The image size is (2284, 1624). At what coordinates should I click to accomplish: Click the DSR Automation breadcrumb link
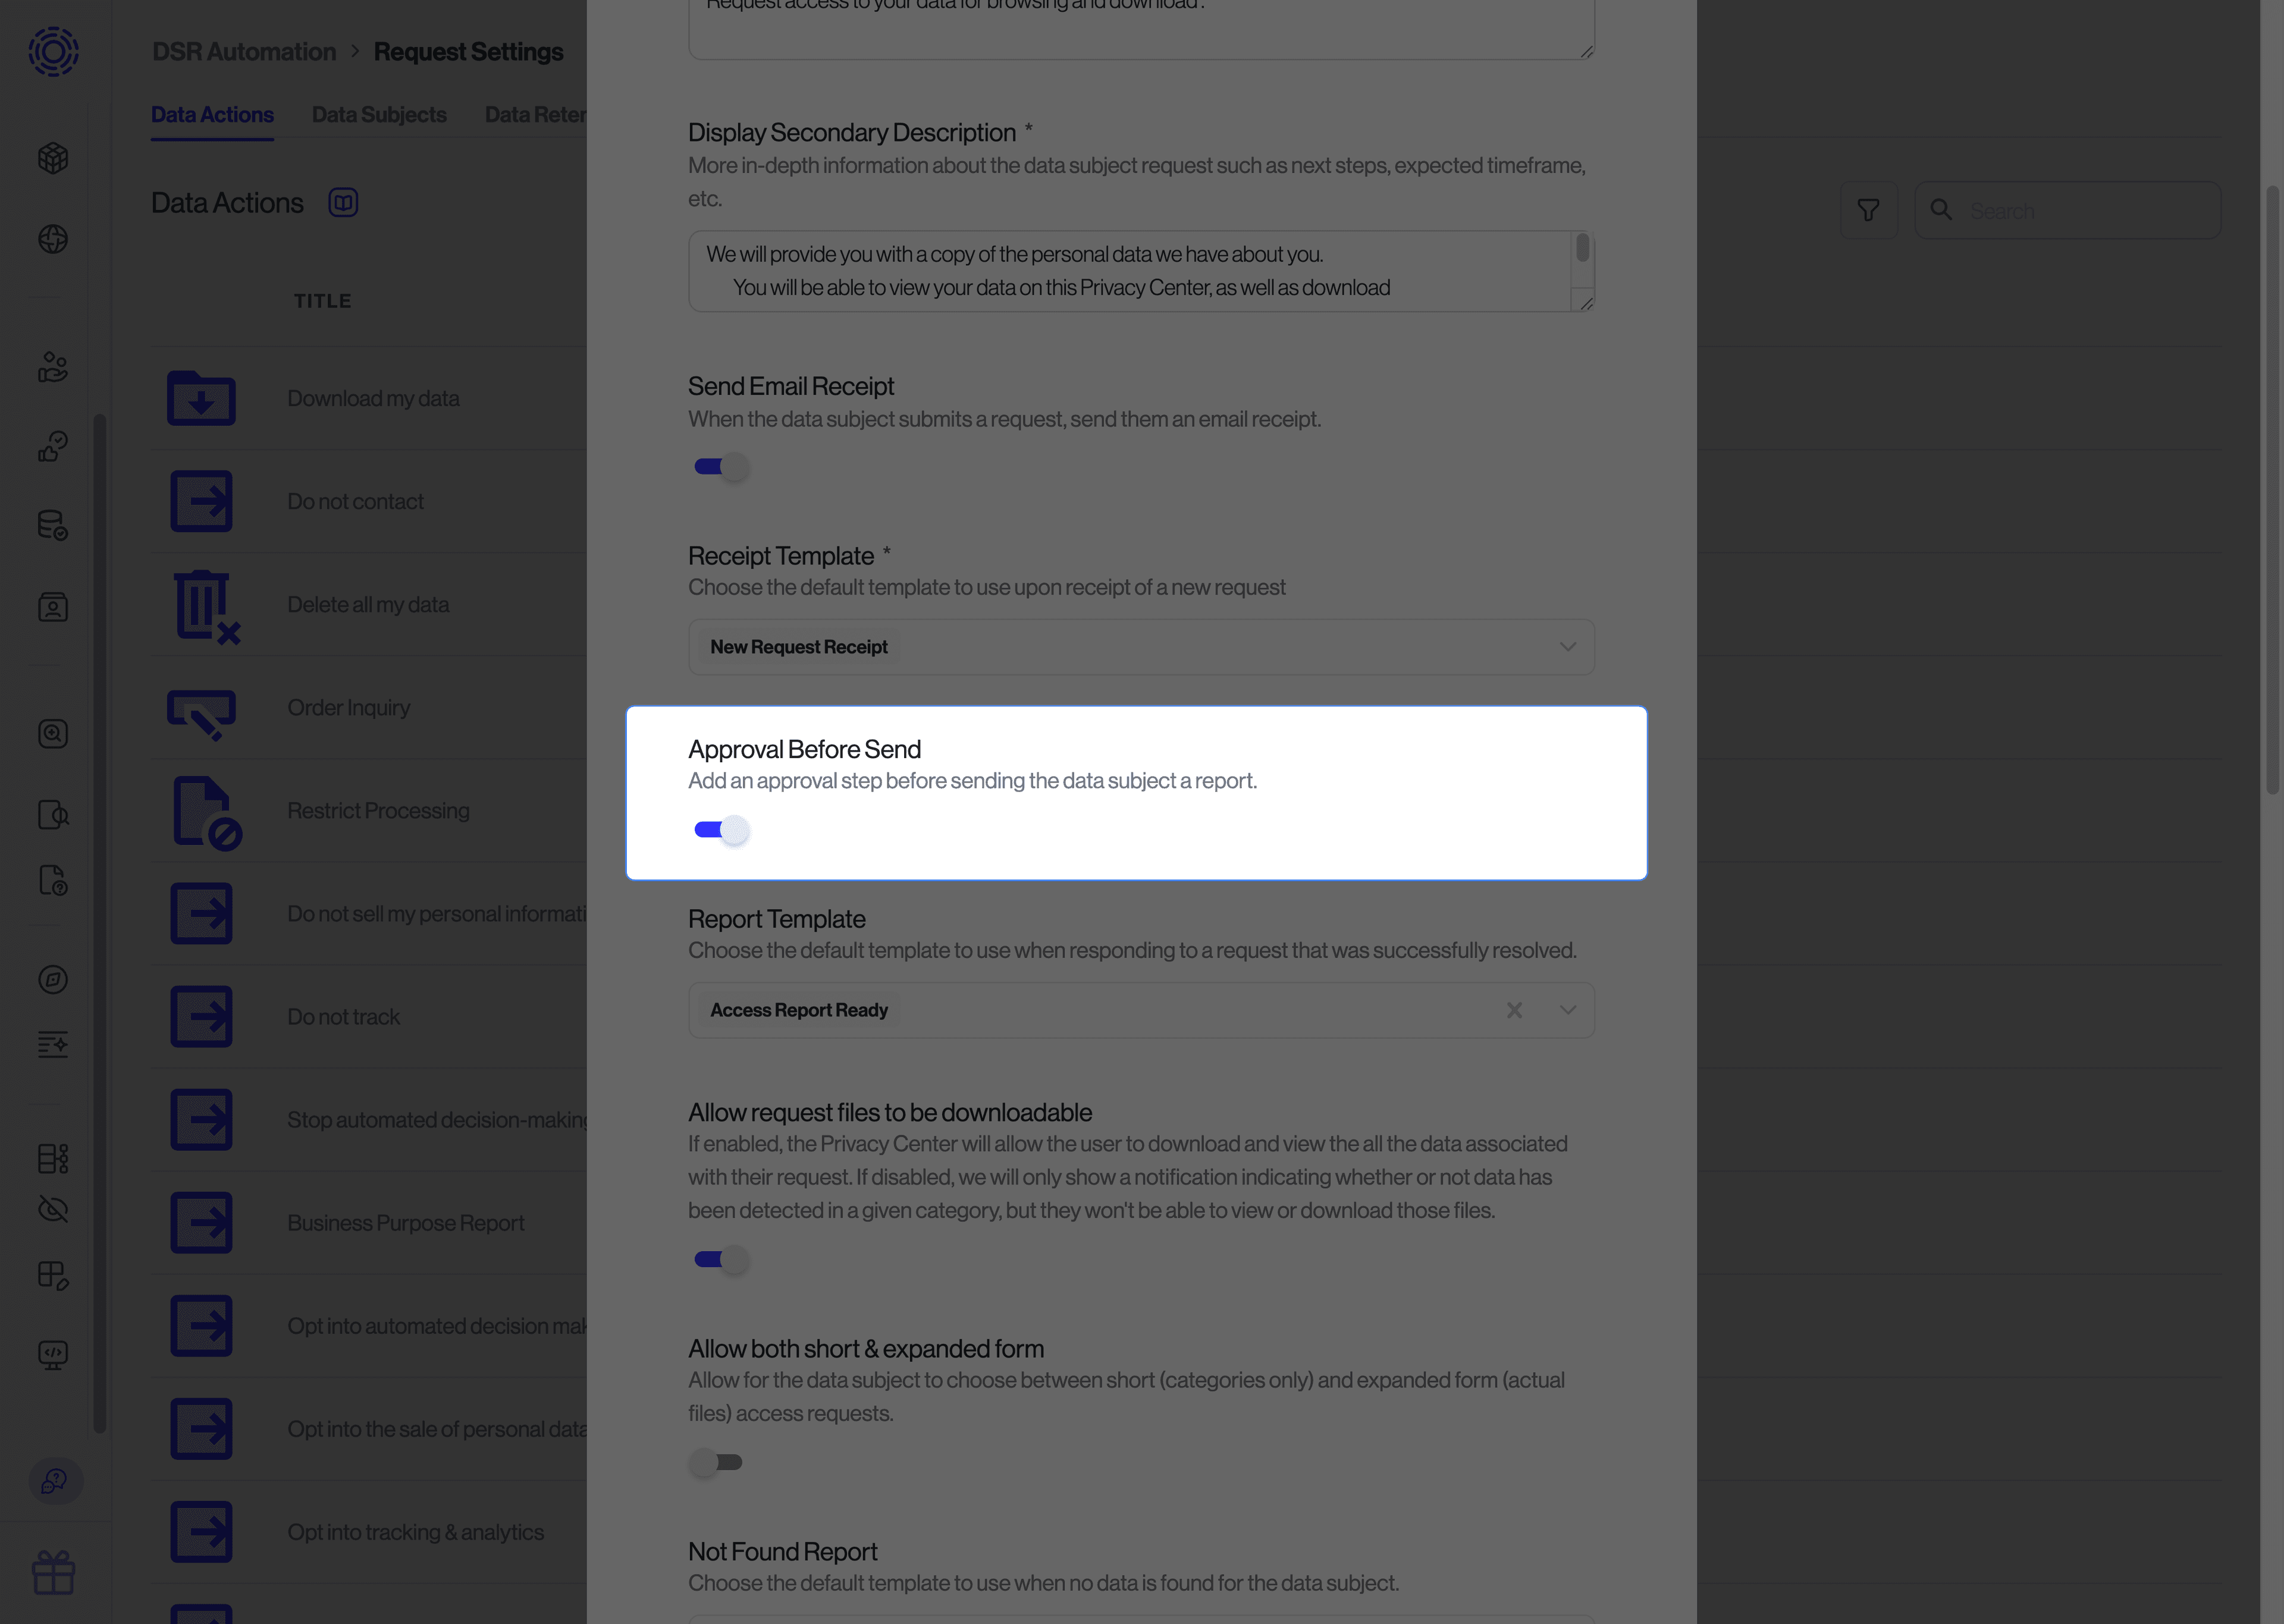pyautogui.click(x=243, y=51)
